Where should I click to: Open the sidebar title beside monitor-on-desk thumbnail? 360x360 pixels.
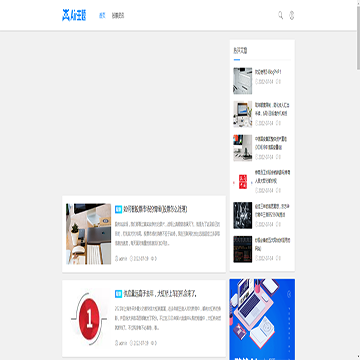tap(272, 109)
